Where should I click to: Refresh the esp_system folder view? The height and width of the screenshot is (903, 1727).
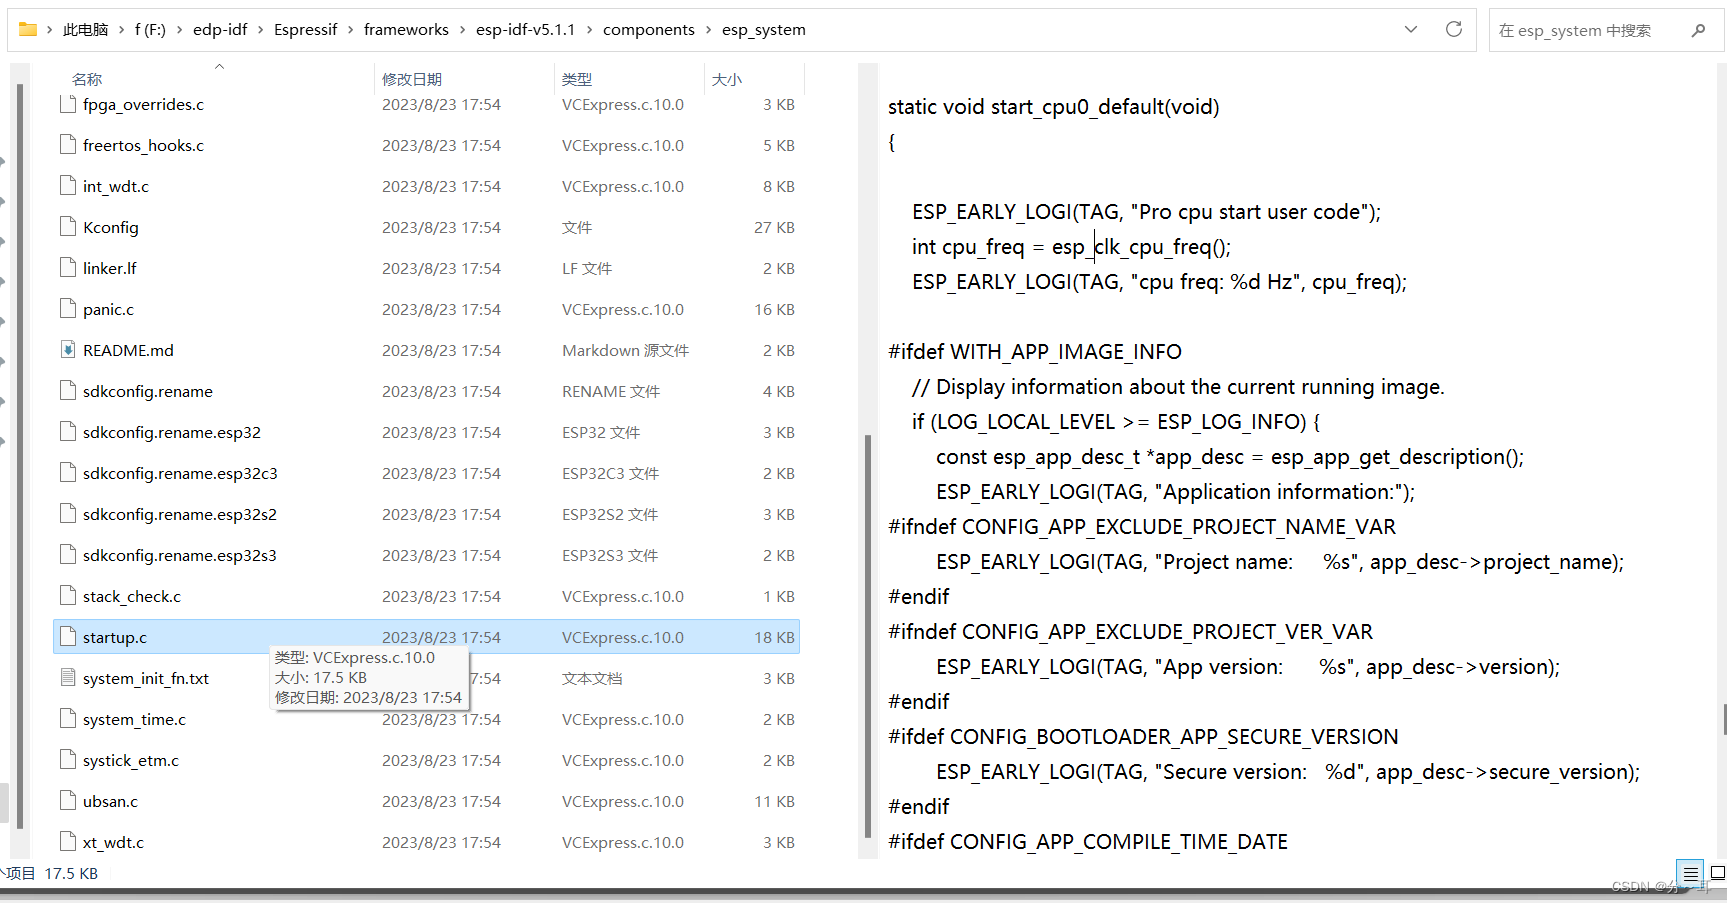click(x=1454, y=29)
